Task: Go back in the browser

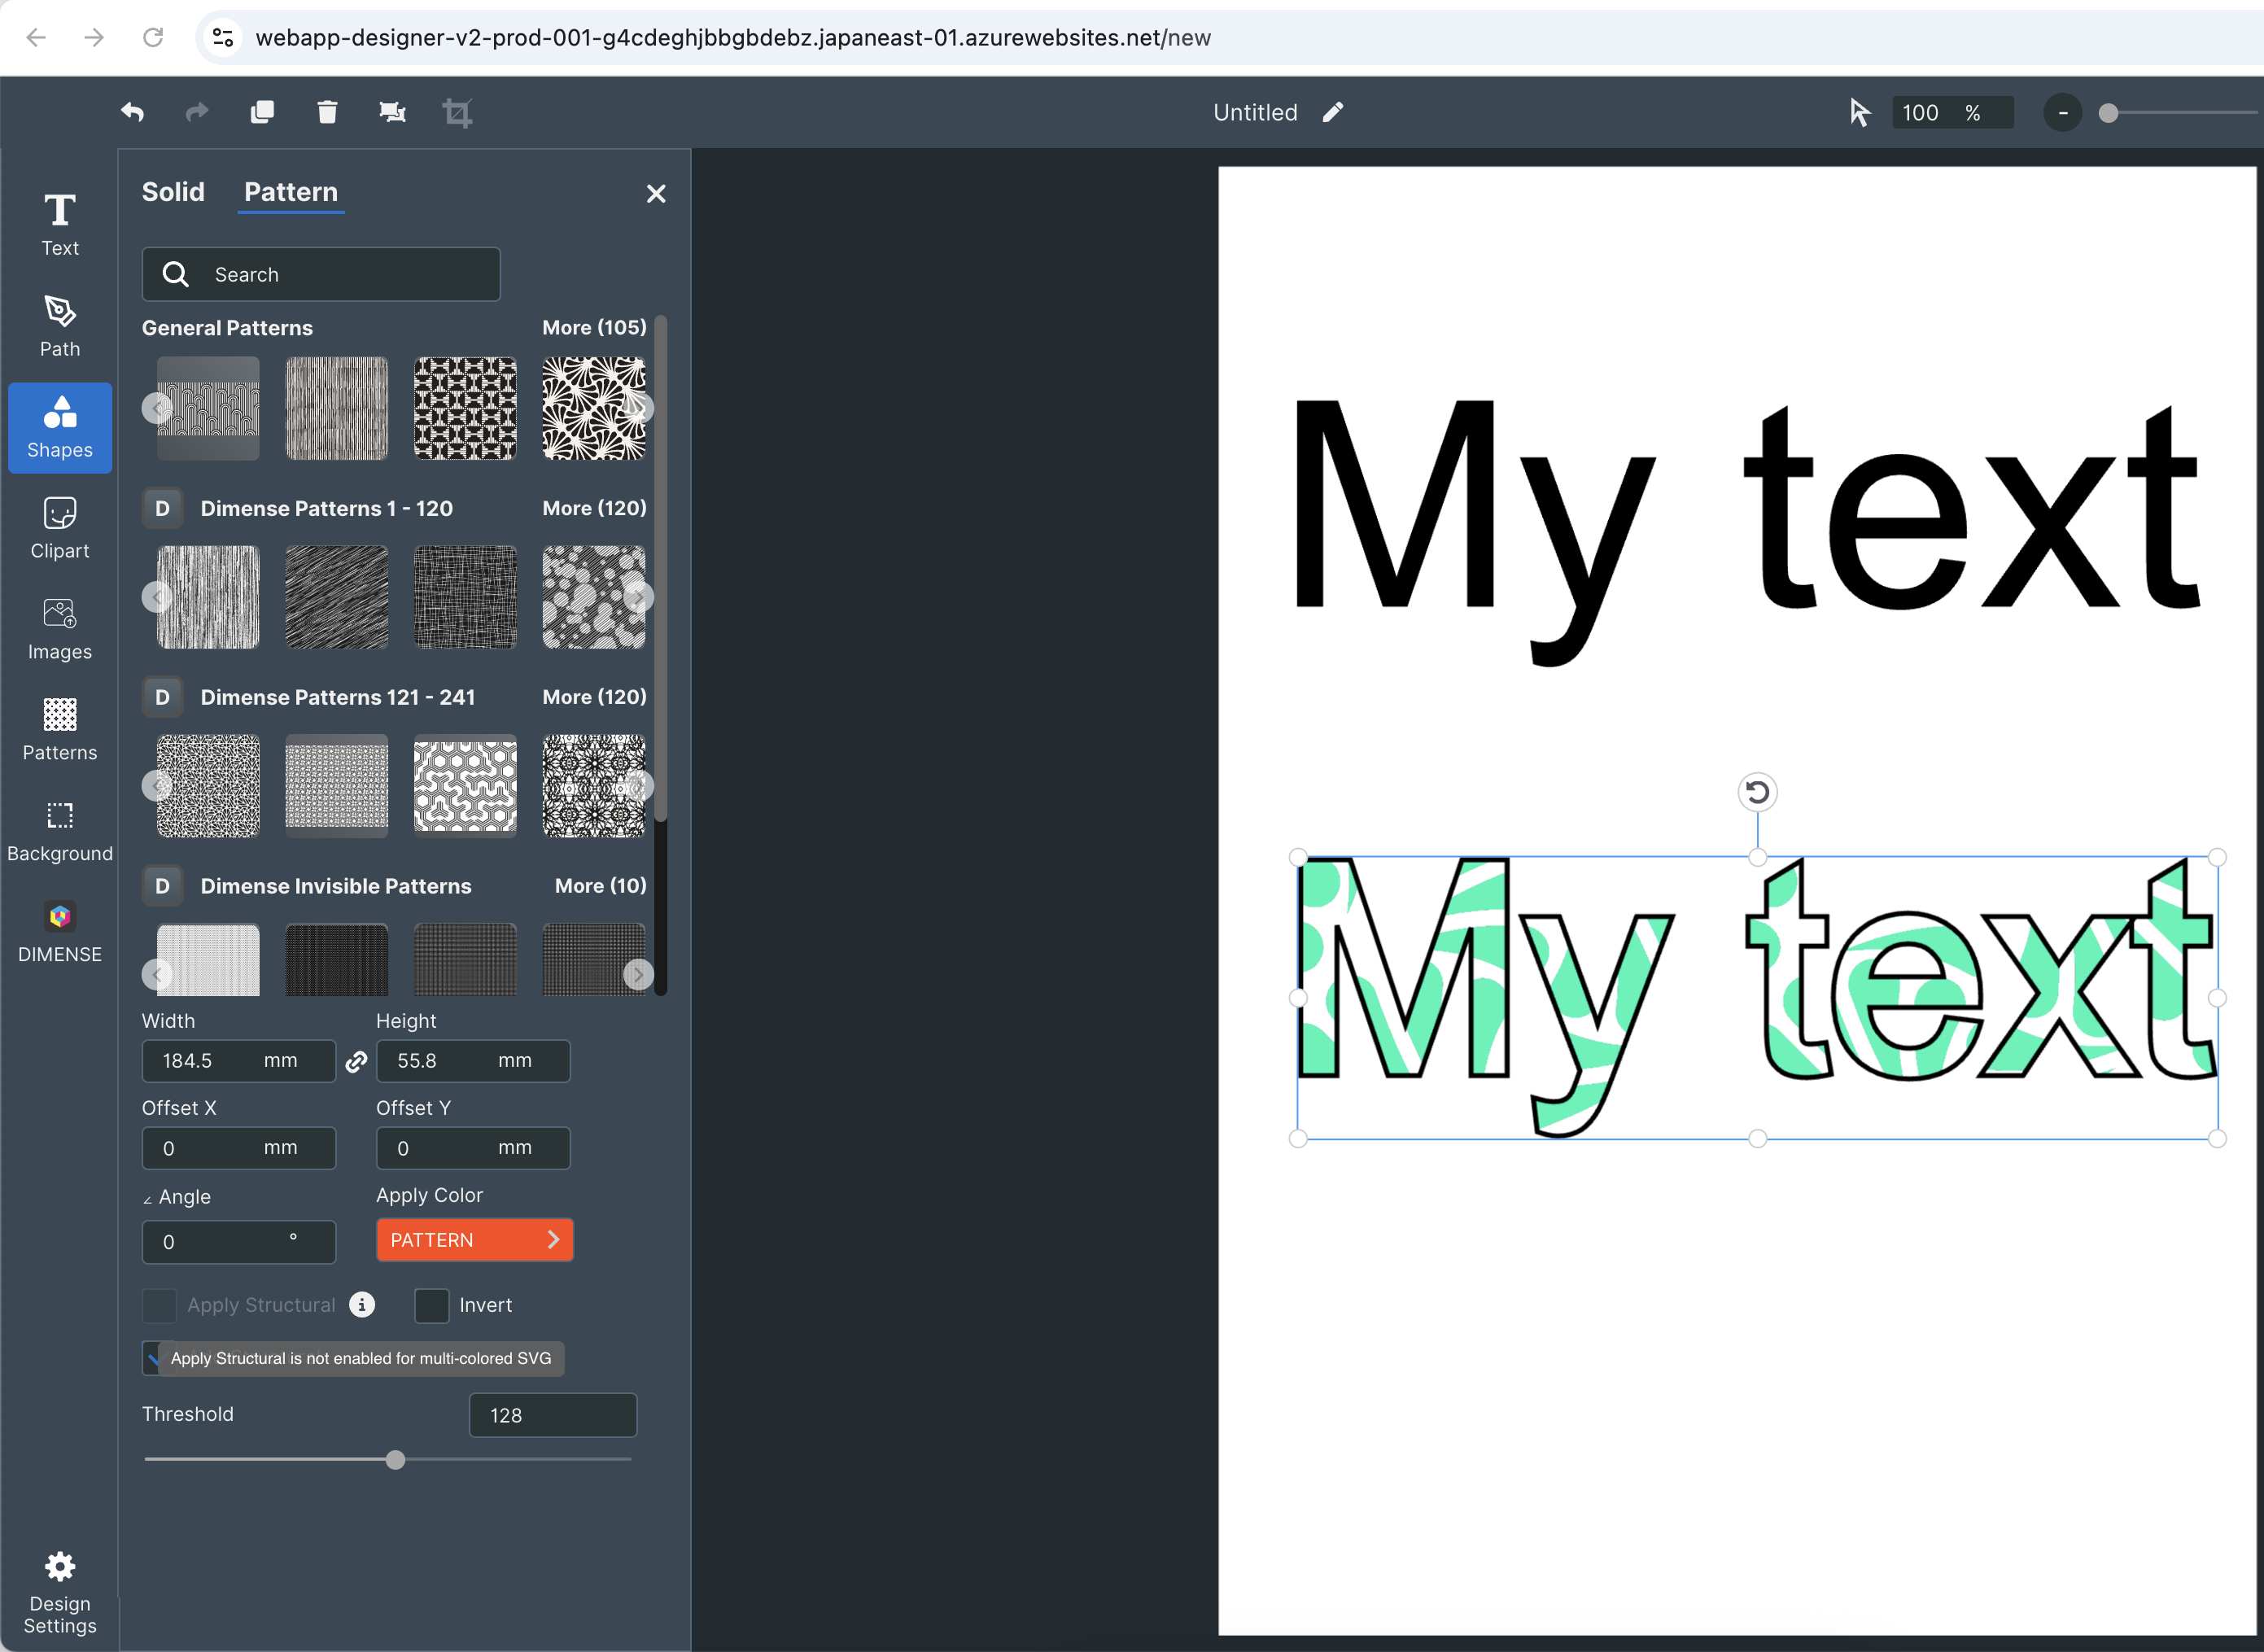Action: pos(36,38)
